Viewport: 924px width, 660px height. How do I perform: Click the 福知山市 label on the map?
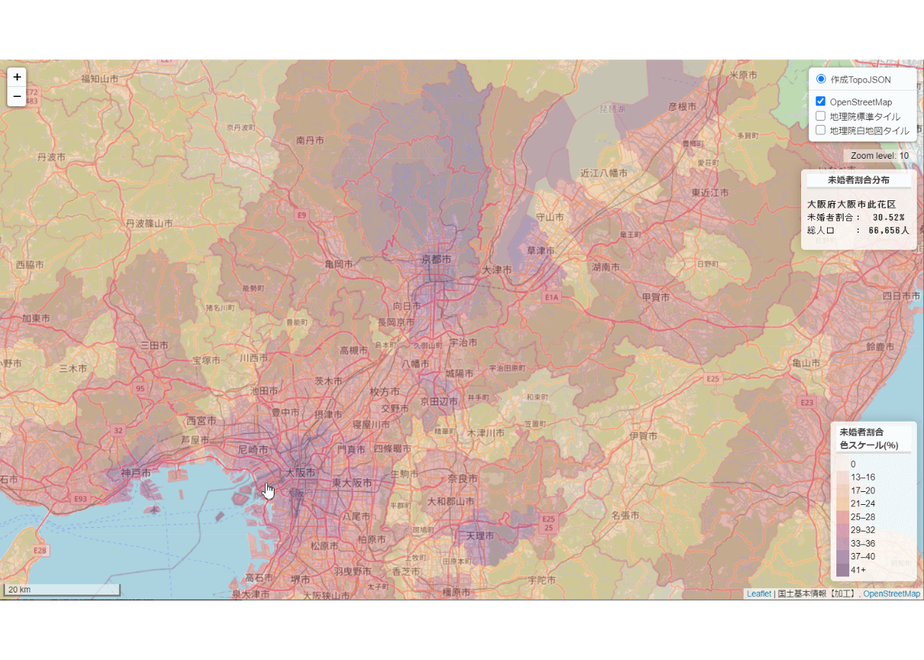point(100,78)
